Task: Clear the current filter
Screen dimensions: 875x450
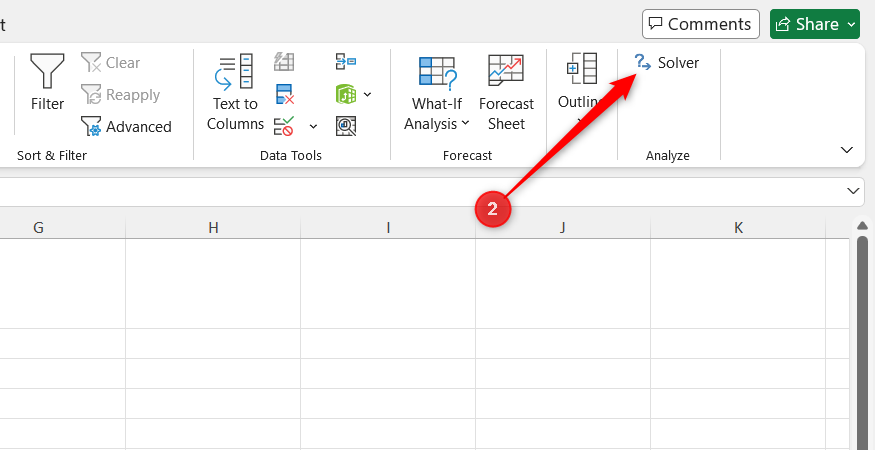Action: (x=110, y=63)
